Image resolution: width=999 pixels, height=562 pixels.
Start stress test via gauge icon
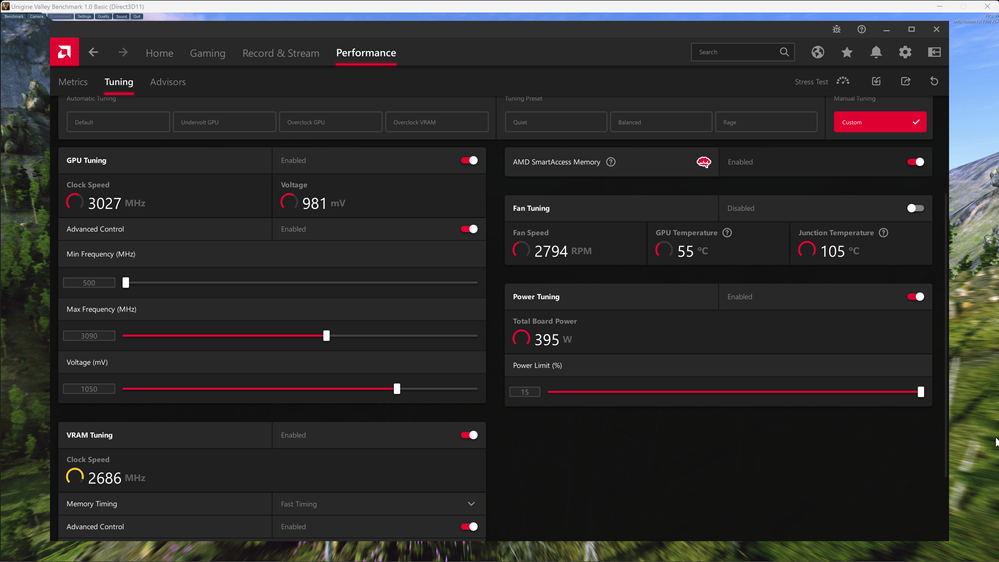(843, 82)
